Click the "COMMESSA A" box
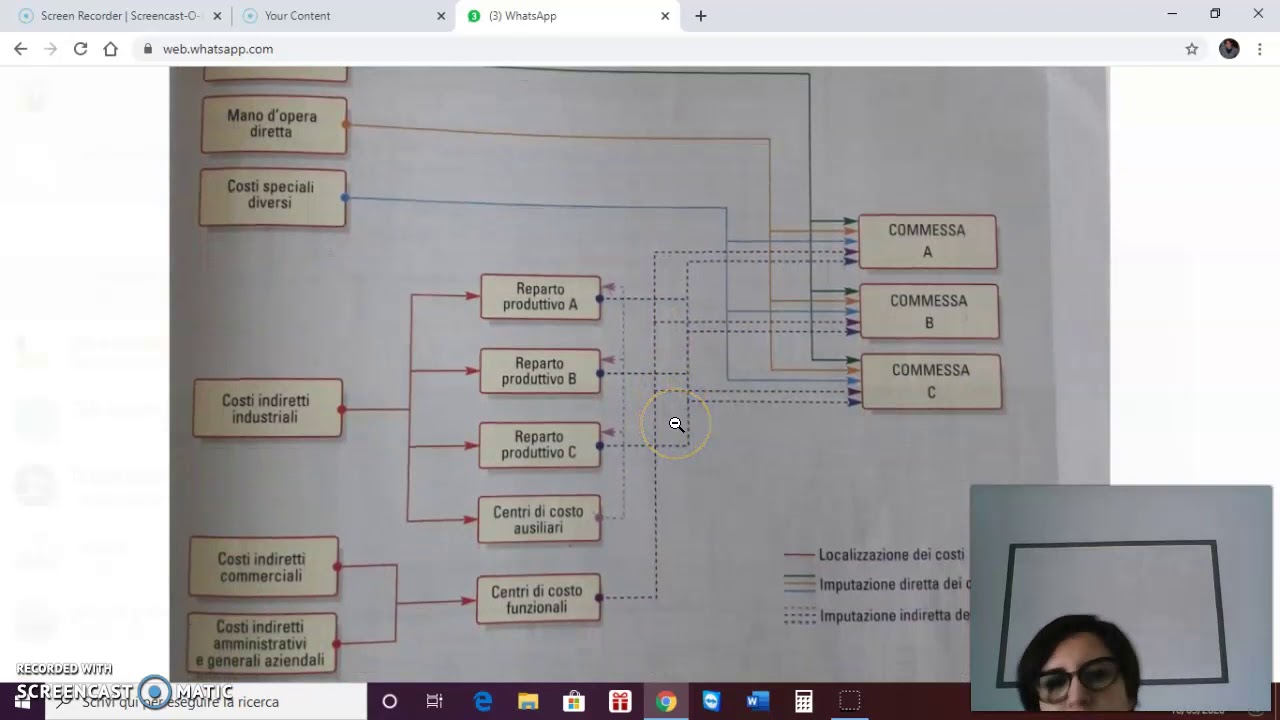Screen dimensions: 1280x720 tap(927, 241)
